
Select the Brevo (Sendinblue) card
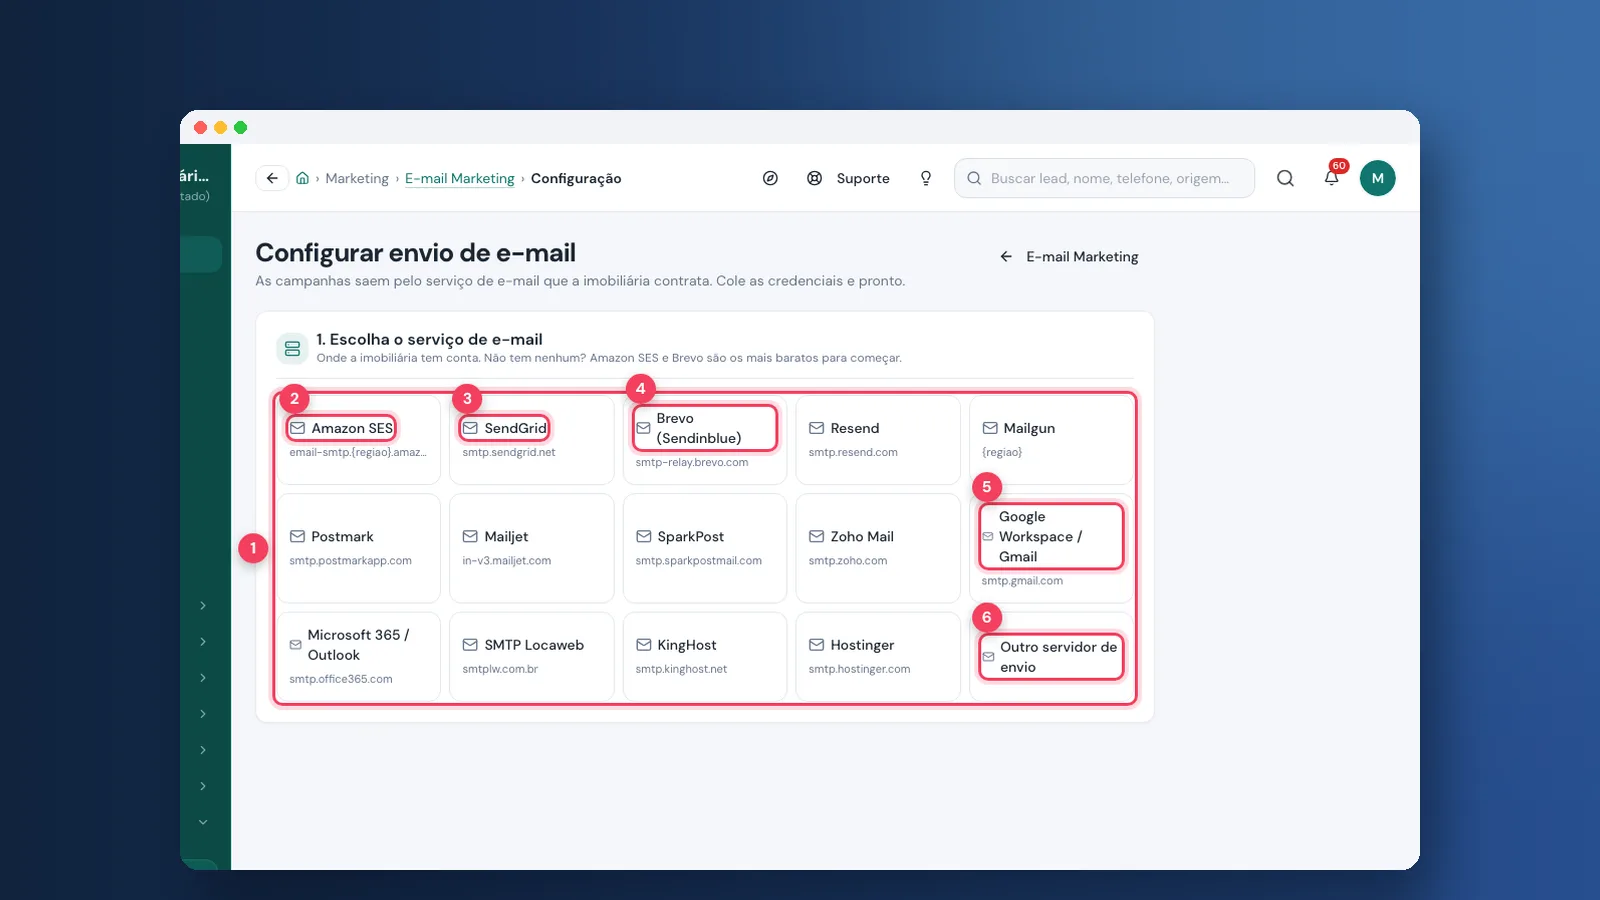[x=704, y=440]
